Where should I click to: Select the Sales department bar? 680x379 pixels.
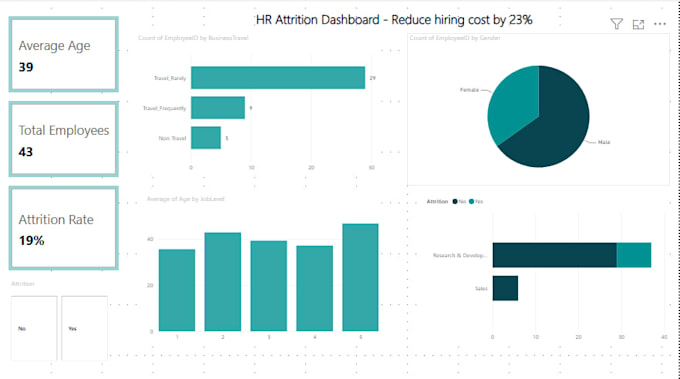(x=505, y=288)
